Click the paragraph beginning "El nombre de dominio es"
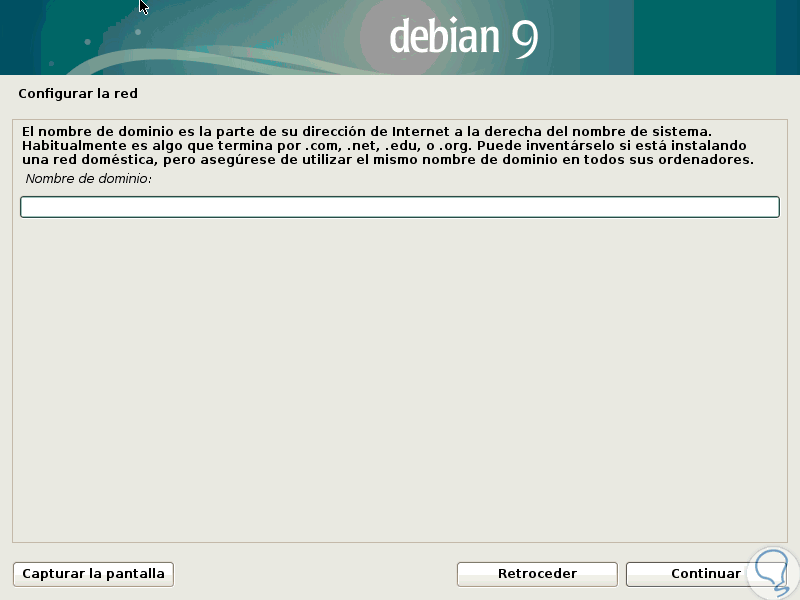800x600 pixels. (x=388, y=145)
